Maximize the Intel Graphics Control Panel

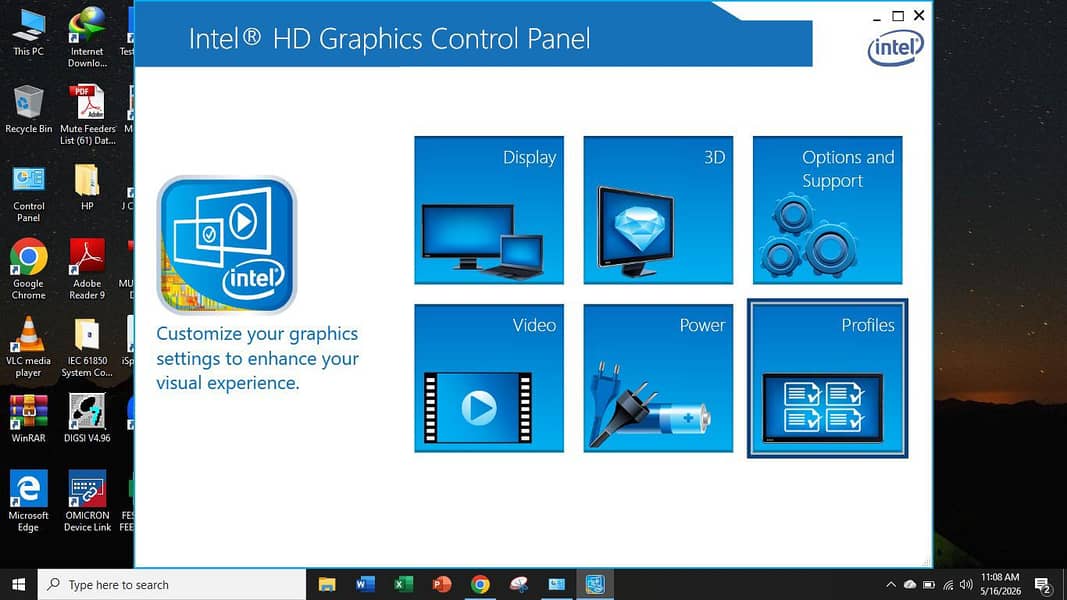(898, 16)
